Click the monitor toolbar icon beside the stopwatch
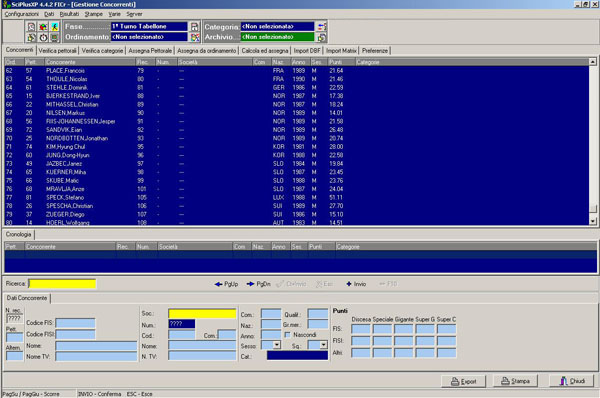The height and width of the screenshot is (398, 600). click(x=55, y=38)
